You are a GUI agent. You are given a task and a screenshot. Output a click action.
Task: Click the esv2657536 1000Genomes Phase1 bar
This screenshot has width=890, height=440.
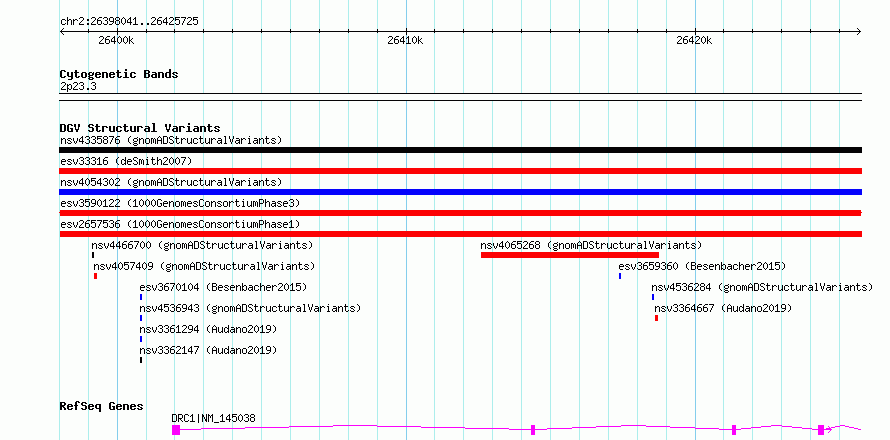pos(460,234)
